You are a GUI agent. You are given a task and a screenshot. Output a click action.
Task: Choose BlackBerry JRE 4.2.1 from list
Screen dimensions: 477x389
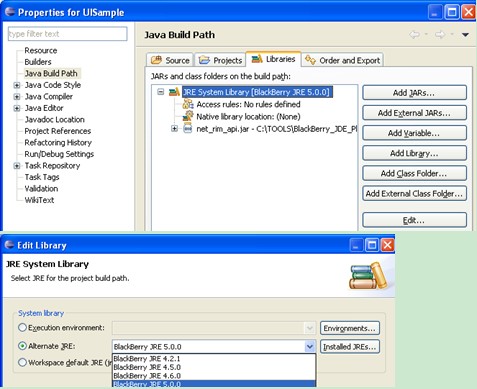click(214, 359)
